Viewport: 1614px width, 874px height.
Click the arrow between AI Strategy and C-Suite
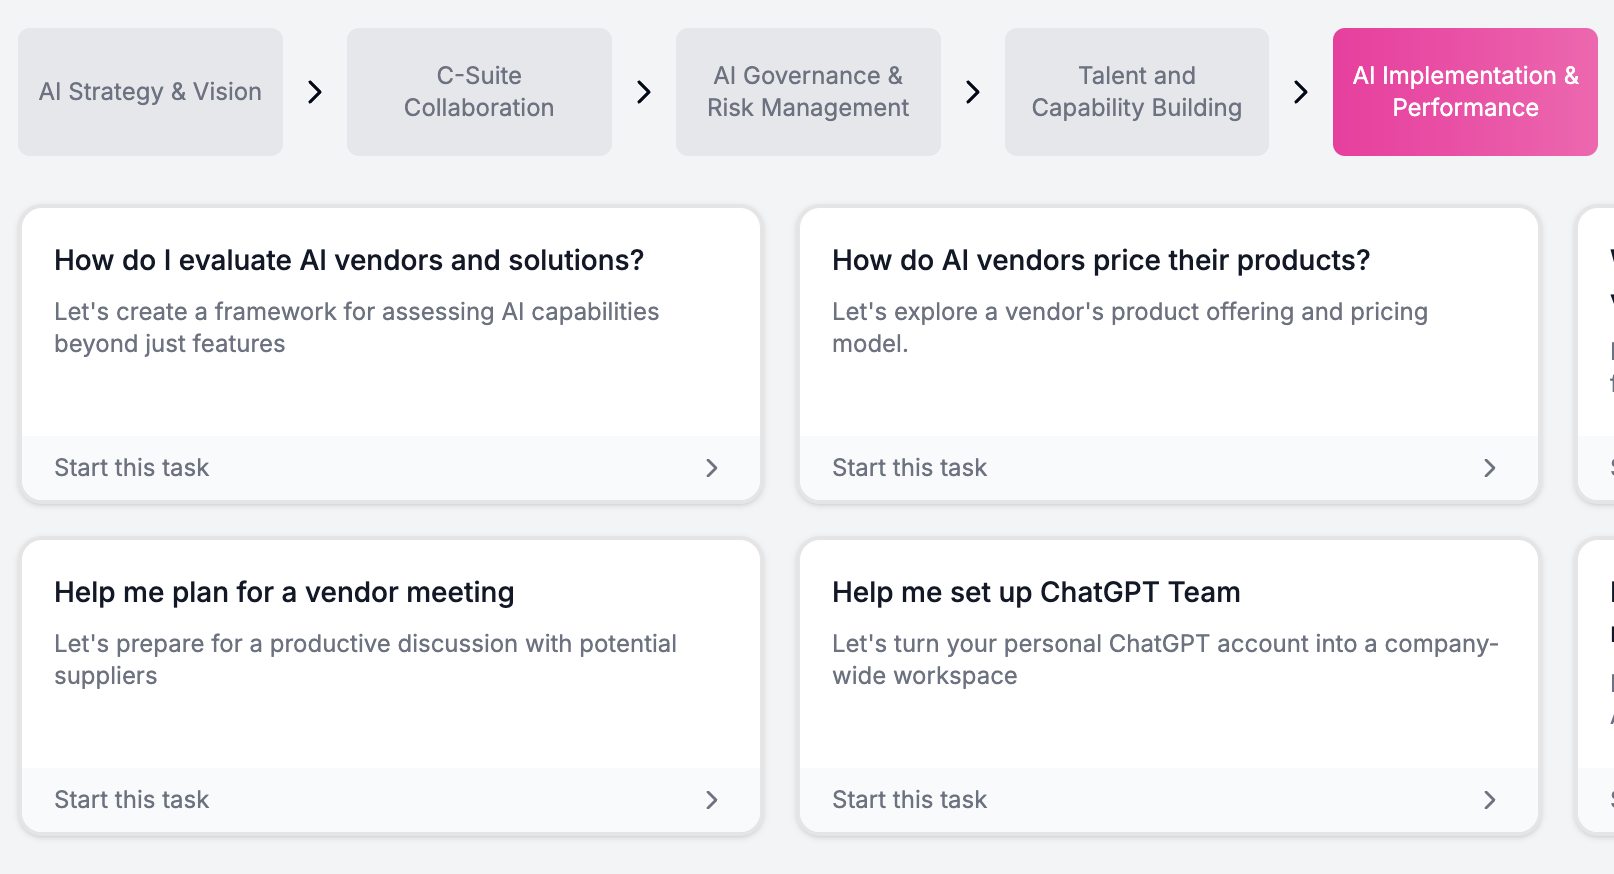point(314,91)
